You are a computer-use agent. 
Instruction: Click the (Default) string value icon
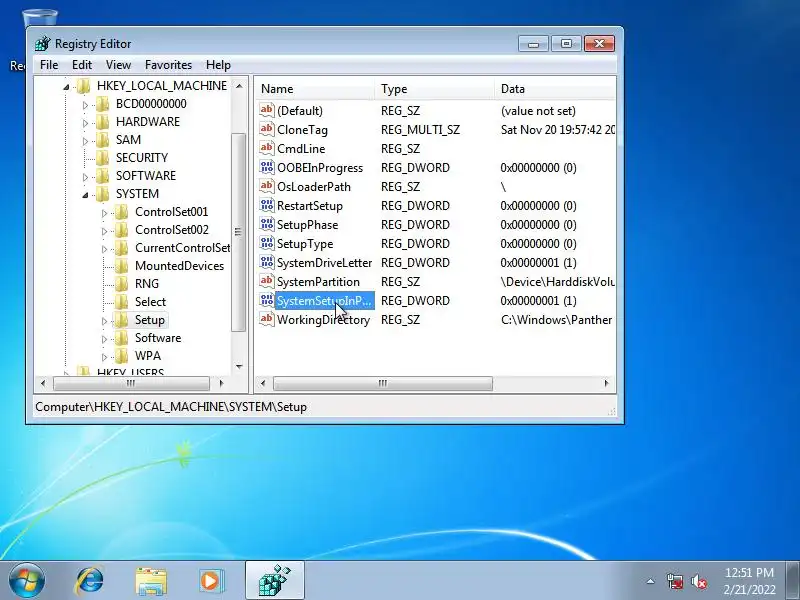267,110
